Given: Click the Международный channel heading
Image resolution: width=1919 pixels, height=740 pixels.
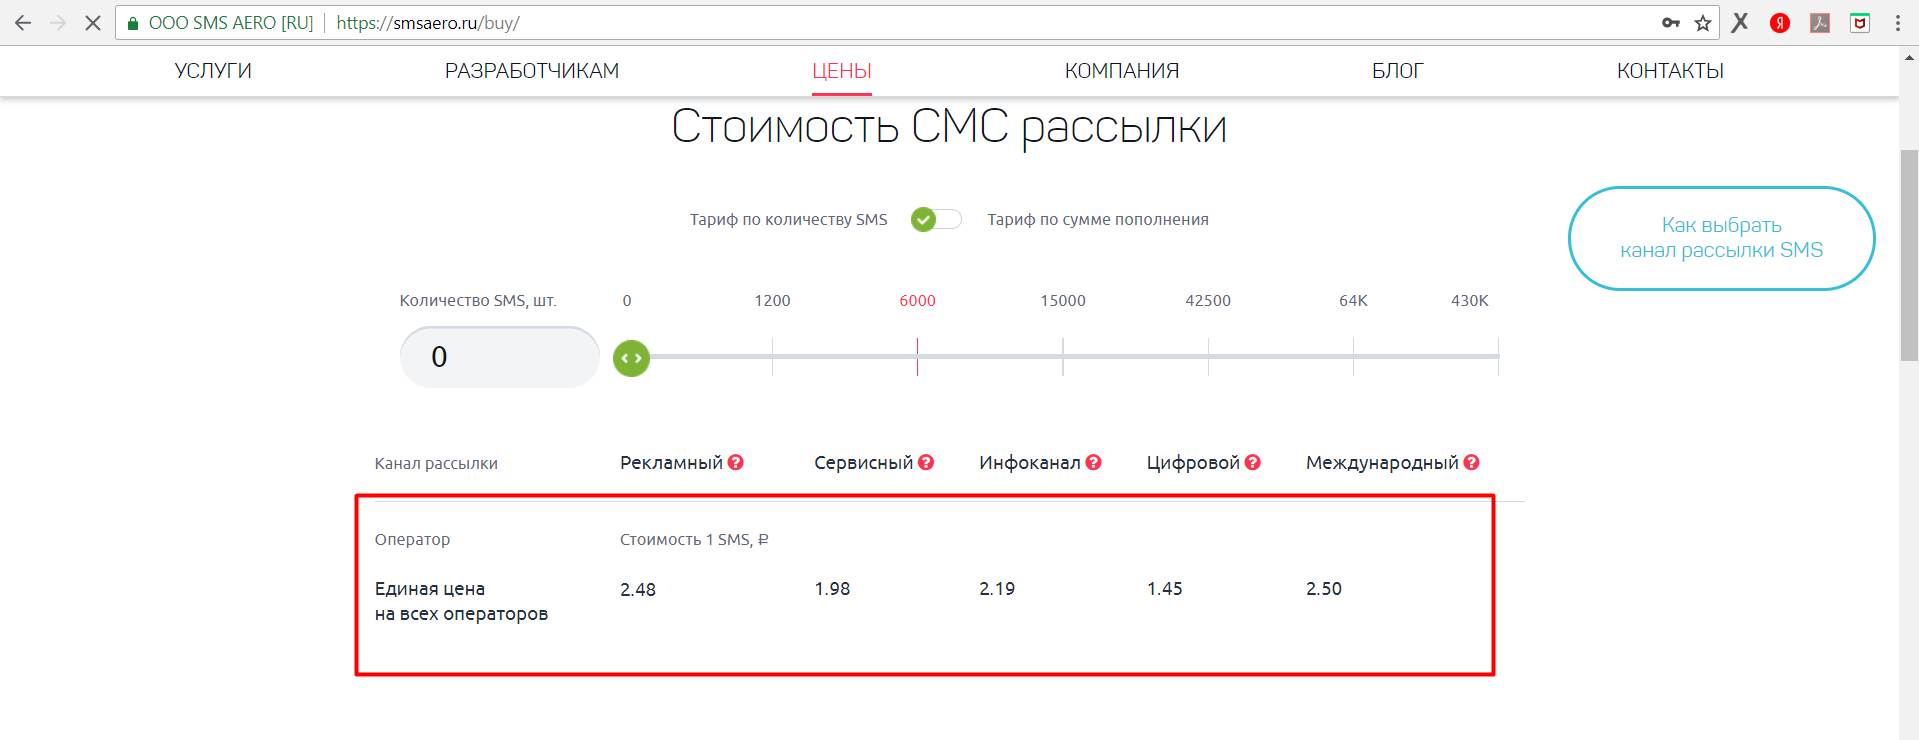Looking at the screenshot, I should click(x=1382, y=462).
